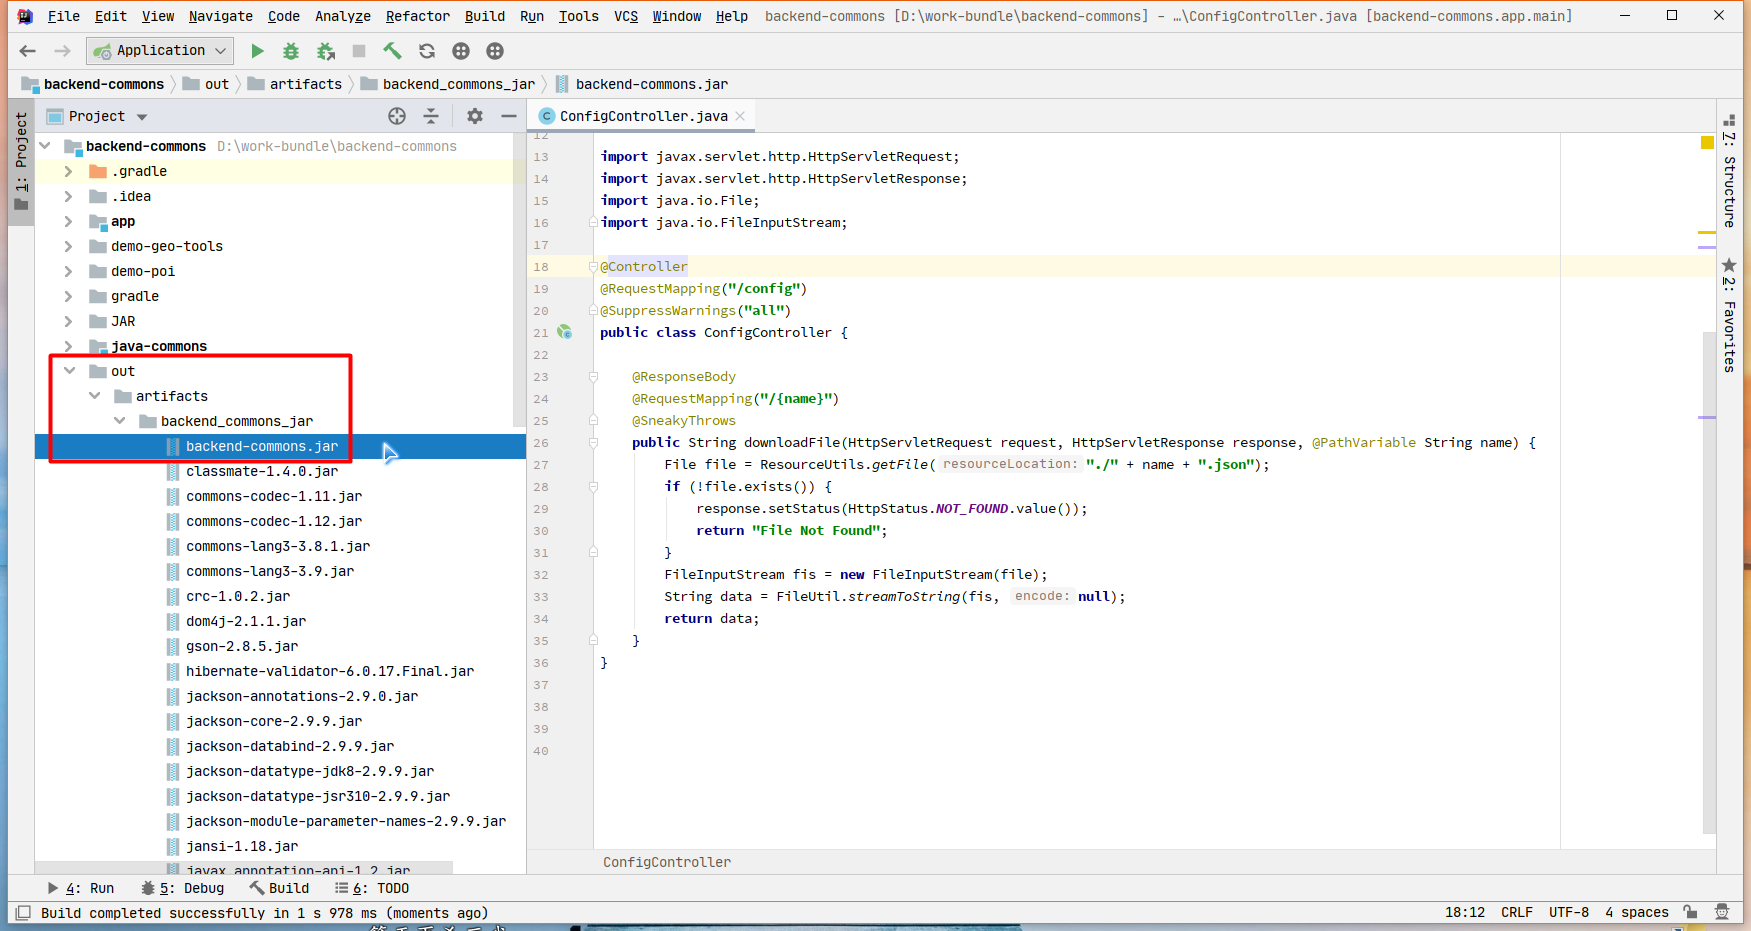Click the grey Stop button
The image size is (1751, 931).
pyautogui.click(x=359, y=51)
